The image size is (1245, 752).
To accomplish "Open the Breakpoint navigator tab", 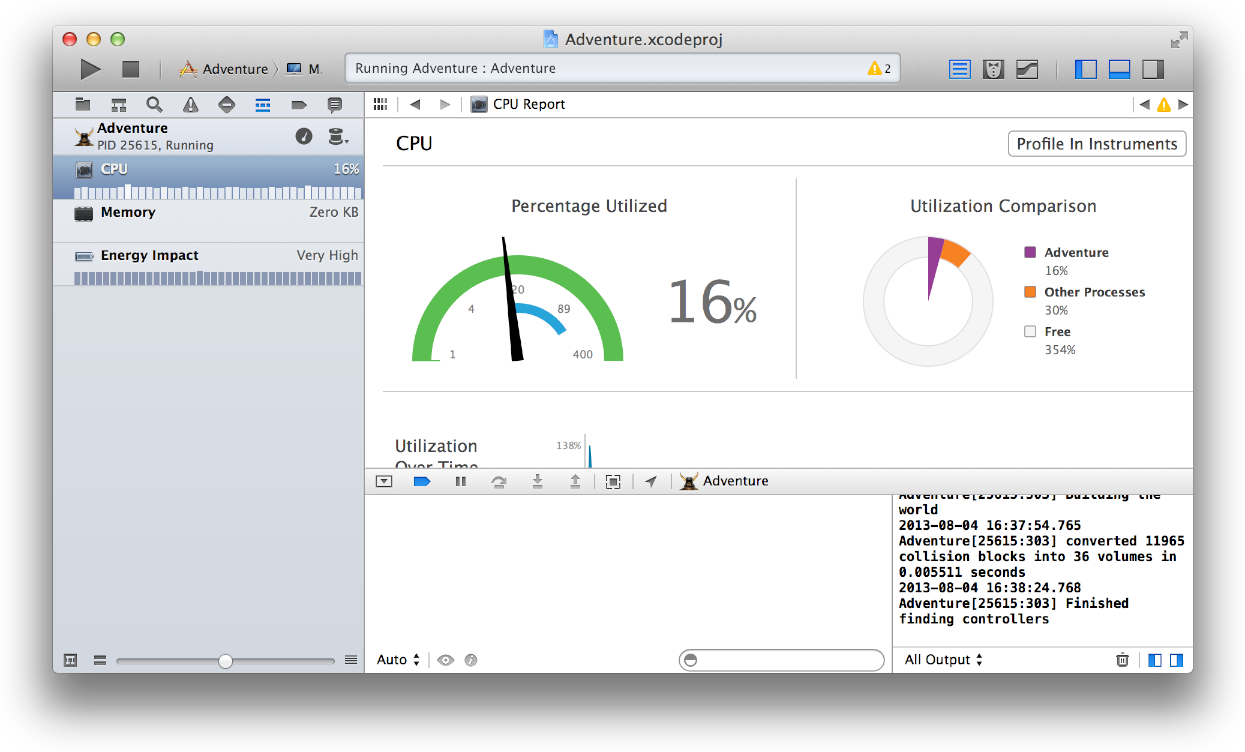I will (x=298, y=104).
